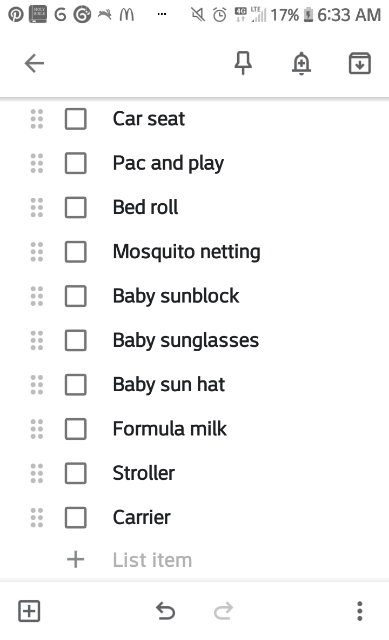389x640 pixels.
Task: Add a reminder with the bell icon
Action: pyautogui.click(x=301, y=64)
